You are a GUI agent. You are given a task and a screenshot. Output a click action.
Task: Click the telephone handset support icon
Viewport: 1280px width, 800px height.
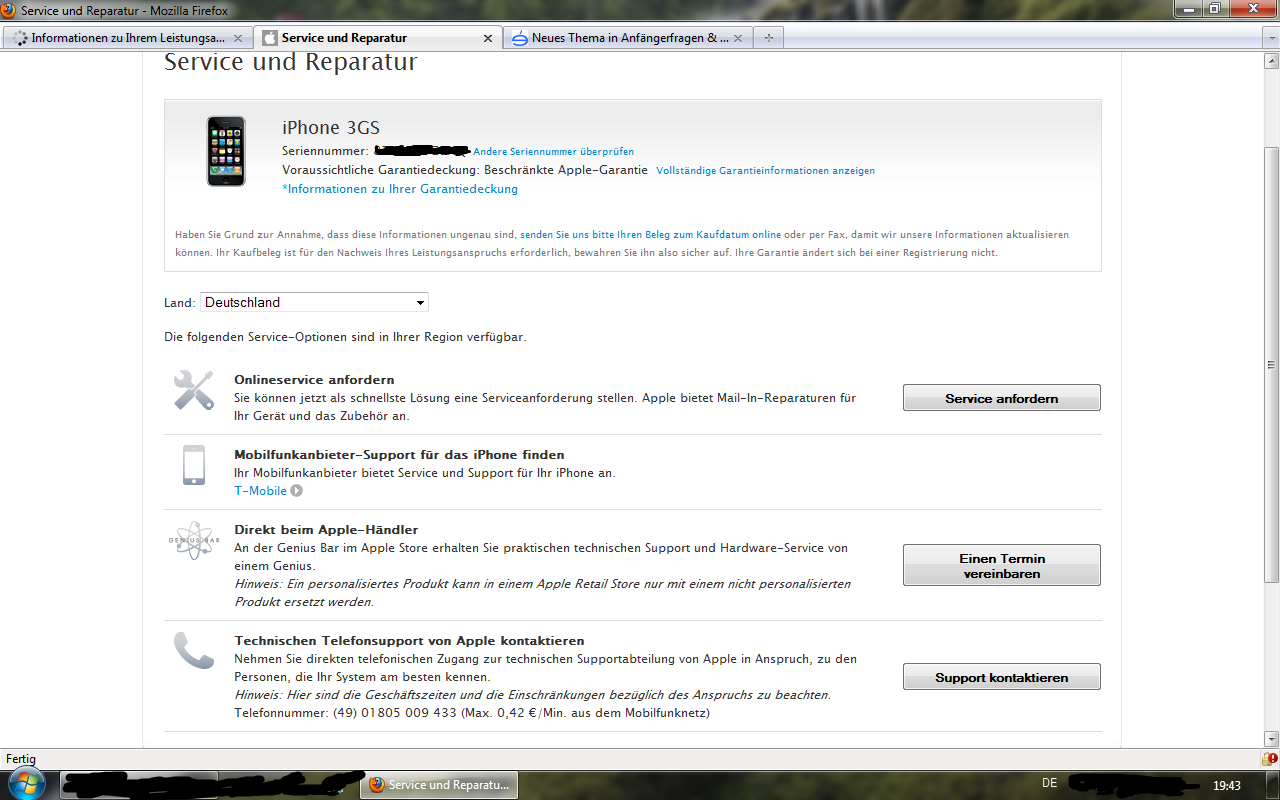pyautogui.click(x=193, y=650)
